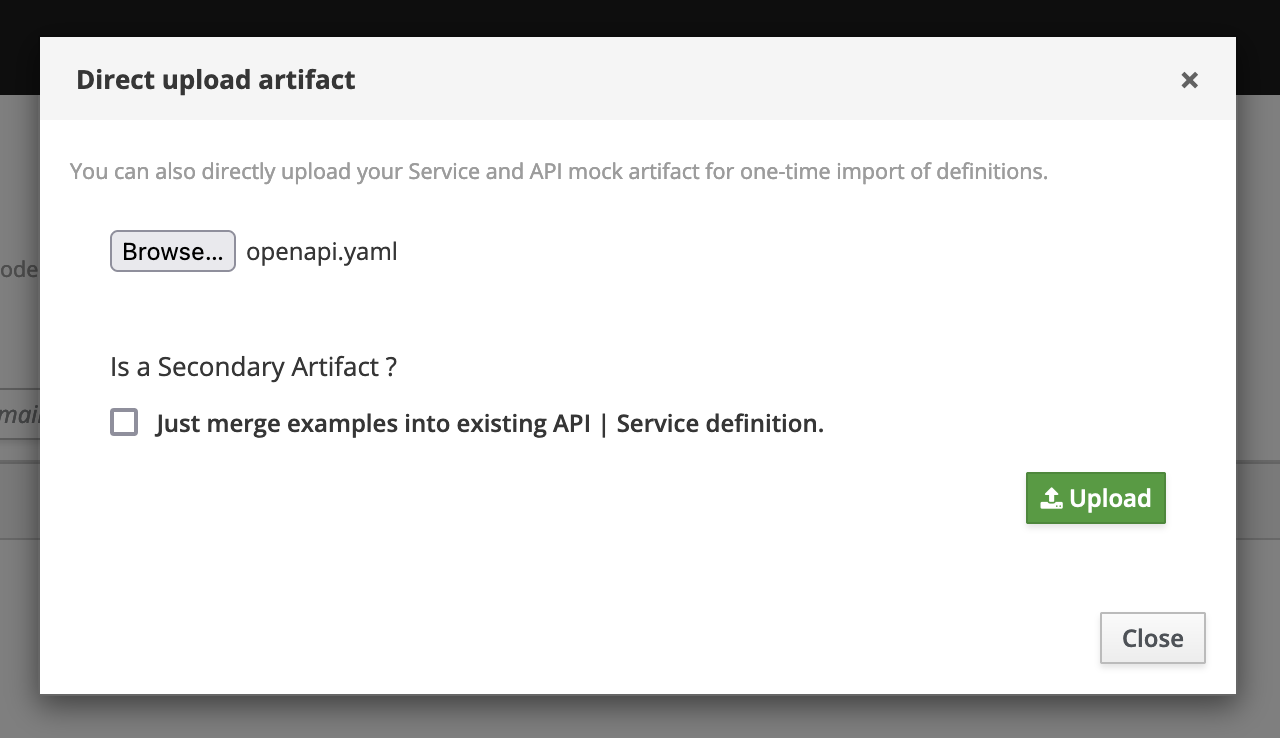The width and height of the screenshot is (1280, 738).
Task: Click the partially visible email input on left
Action: pos(19,413)
